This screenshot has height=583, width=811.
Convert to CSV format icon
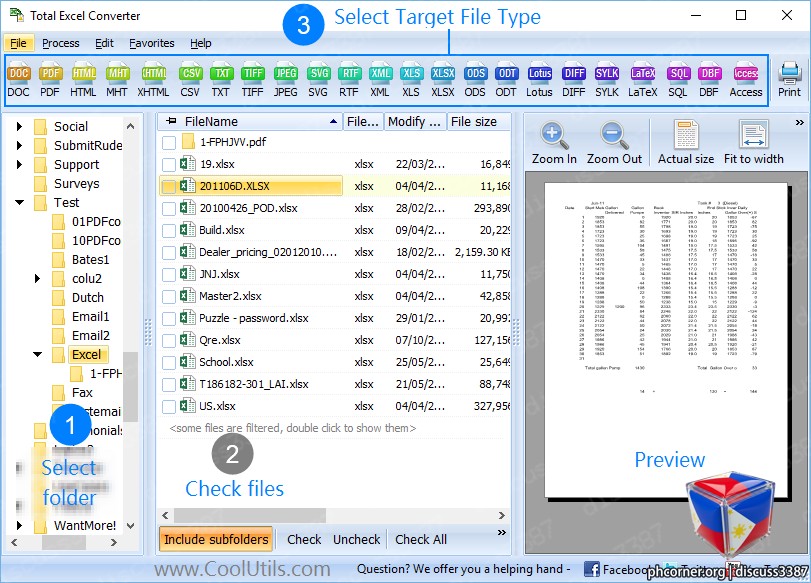coord(190,81)
